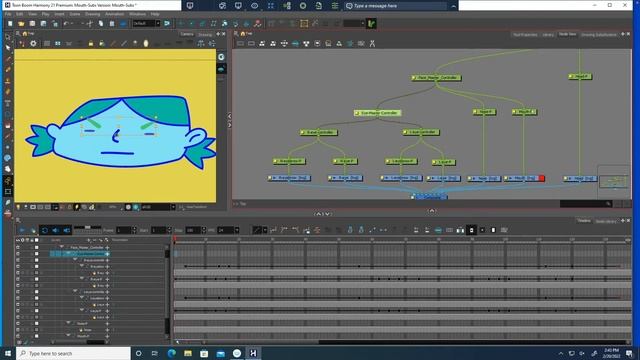Select the Hand grabber tool in left toolbar
Image resolution: width=640 pixels, height=360 pixels.
click(x=8, y=169)
